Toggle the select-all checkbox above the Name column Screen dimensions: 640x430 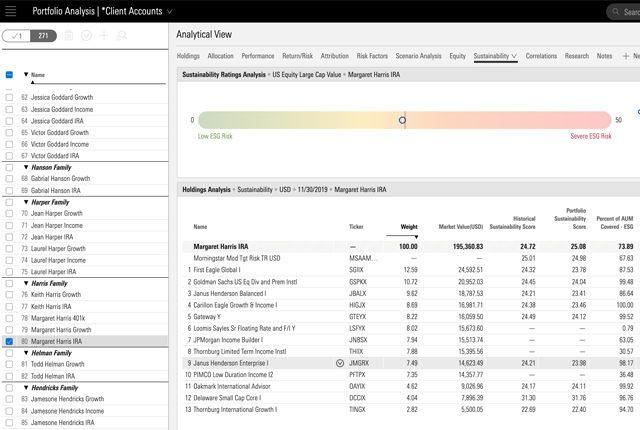(10, 75)
